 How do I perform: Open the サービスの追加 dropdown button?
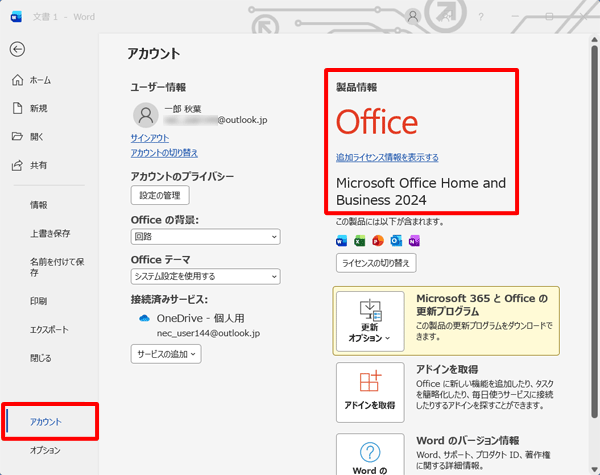point(166,354)
